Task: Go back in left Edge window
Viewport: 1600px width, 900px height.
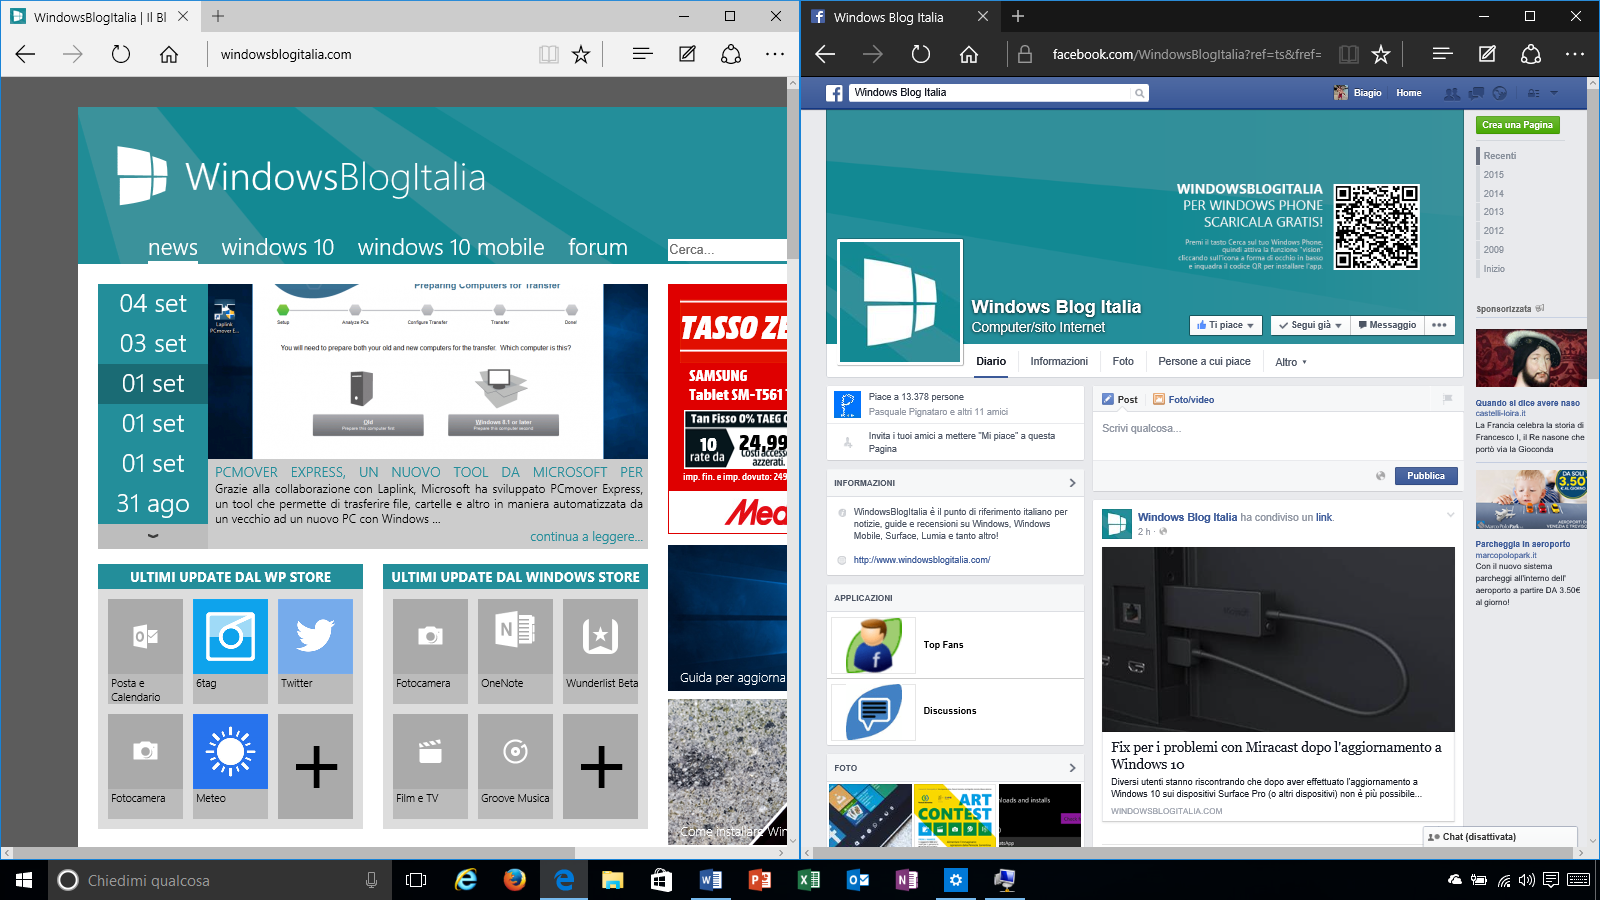Action: pos(26,54)
